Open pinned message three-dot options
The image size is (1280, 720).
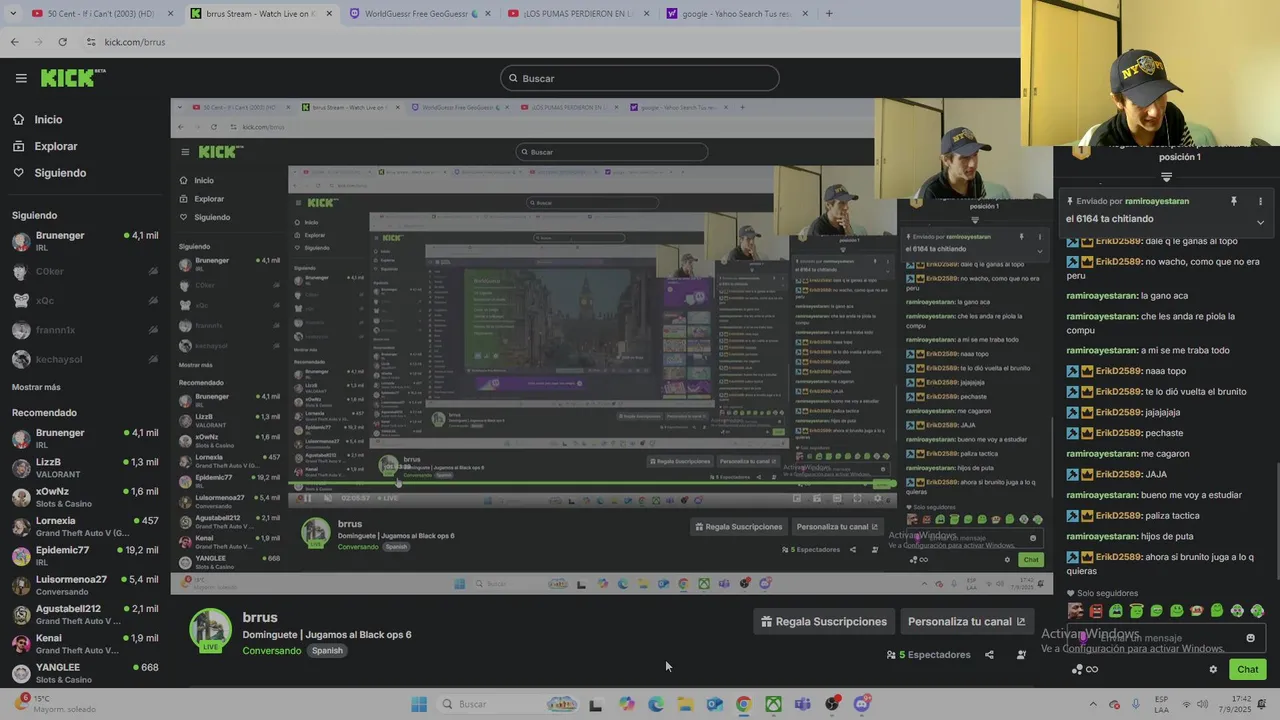point(1260,201)
